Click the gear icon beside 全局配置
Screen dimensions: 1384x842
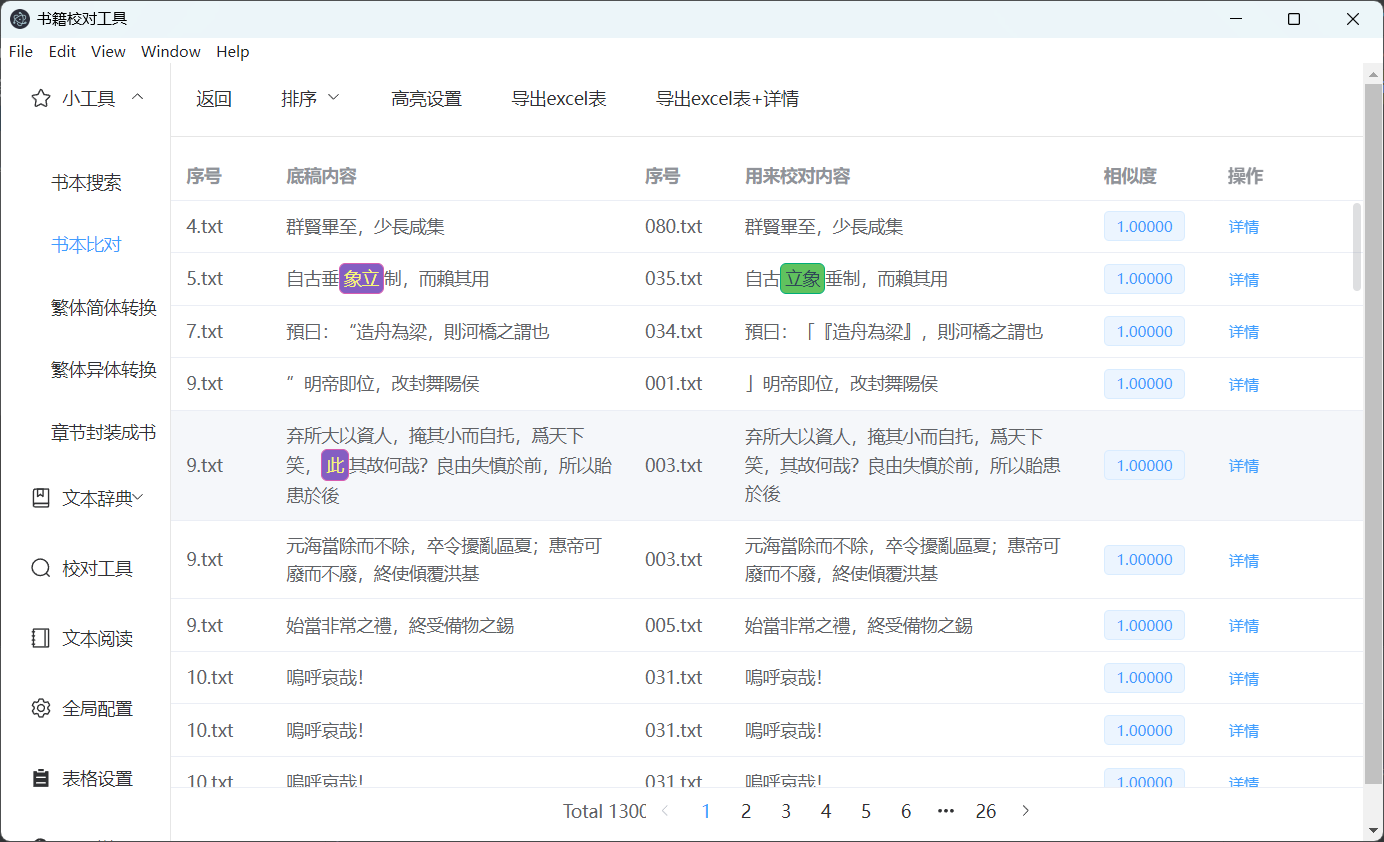click(x=41, y=708)
